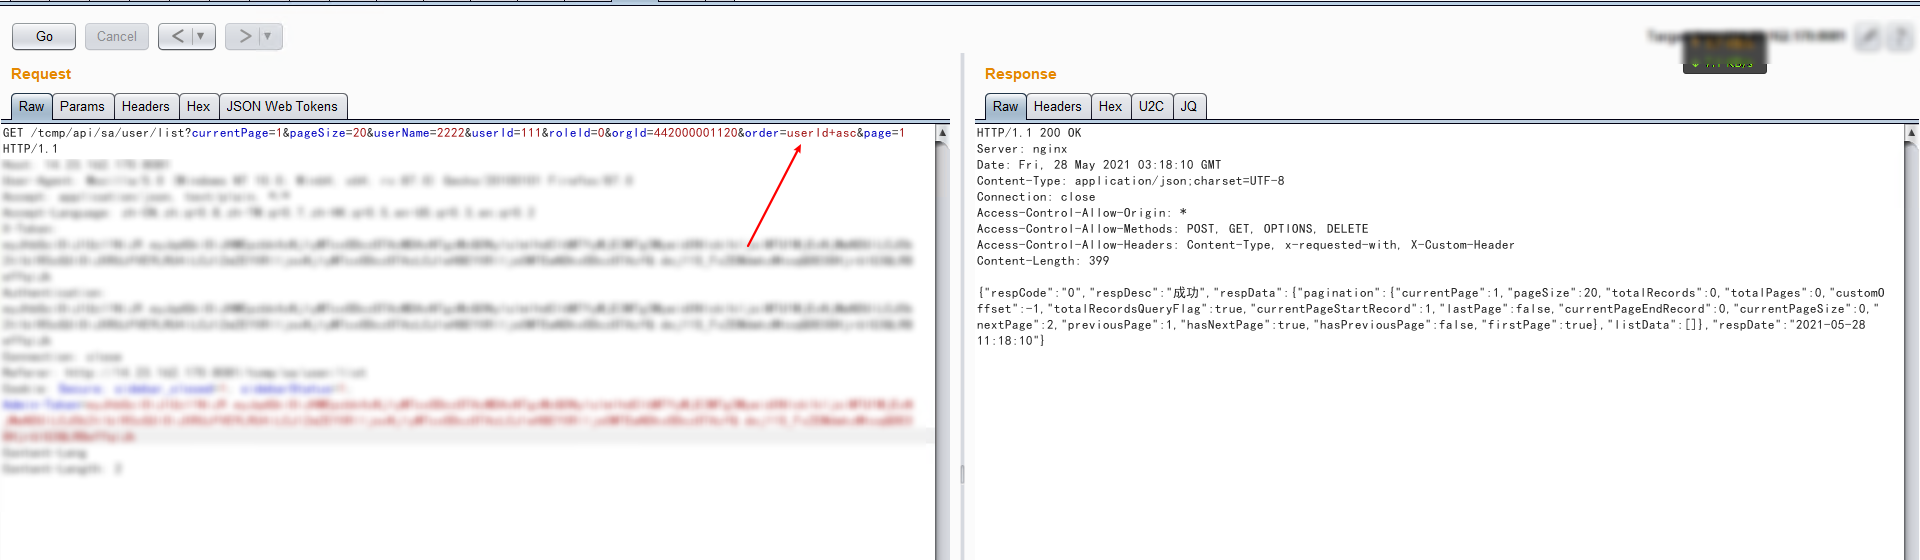
Task: Click the Go button to send request
Action: [44, 37]
